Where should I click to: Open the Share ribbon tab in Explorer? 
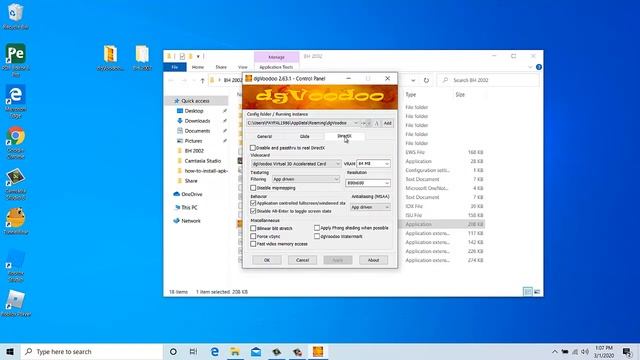(x=221, y=67)
